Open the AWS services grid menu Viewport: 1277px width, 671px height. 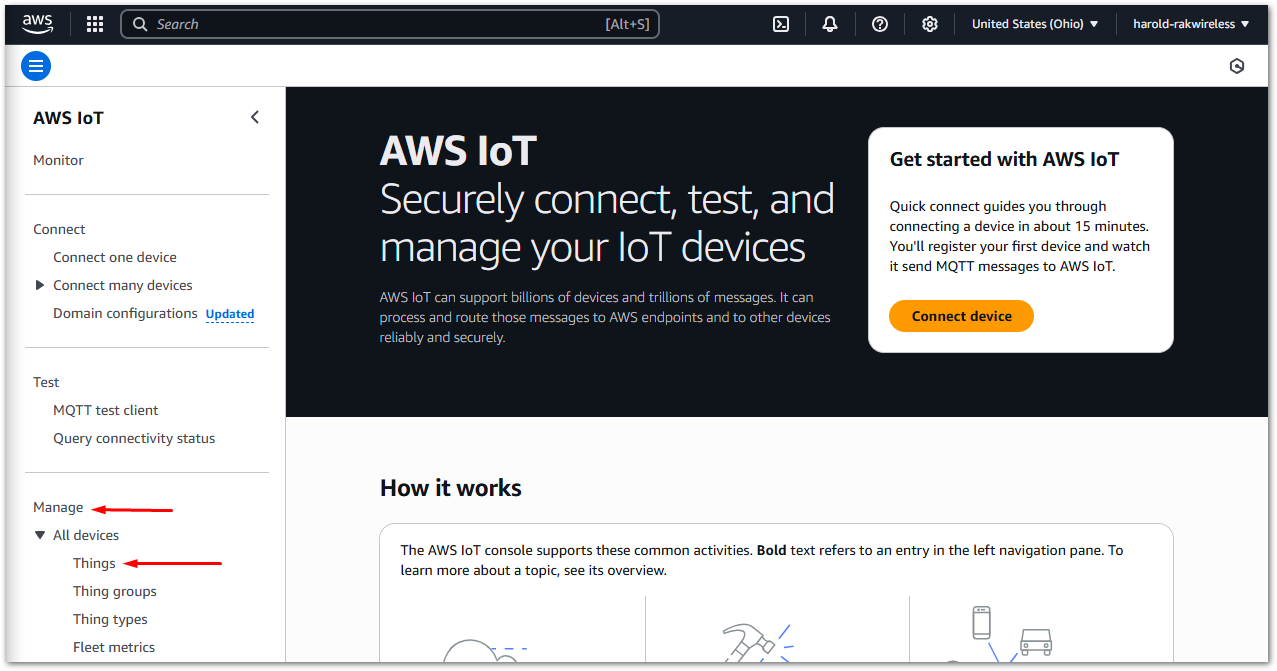tap(94, 23)
